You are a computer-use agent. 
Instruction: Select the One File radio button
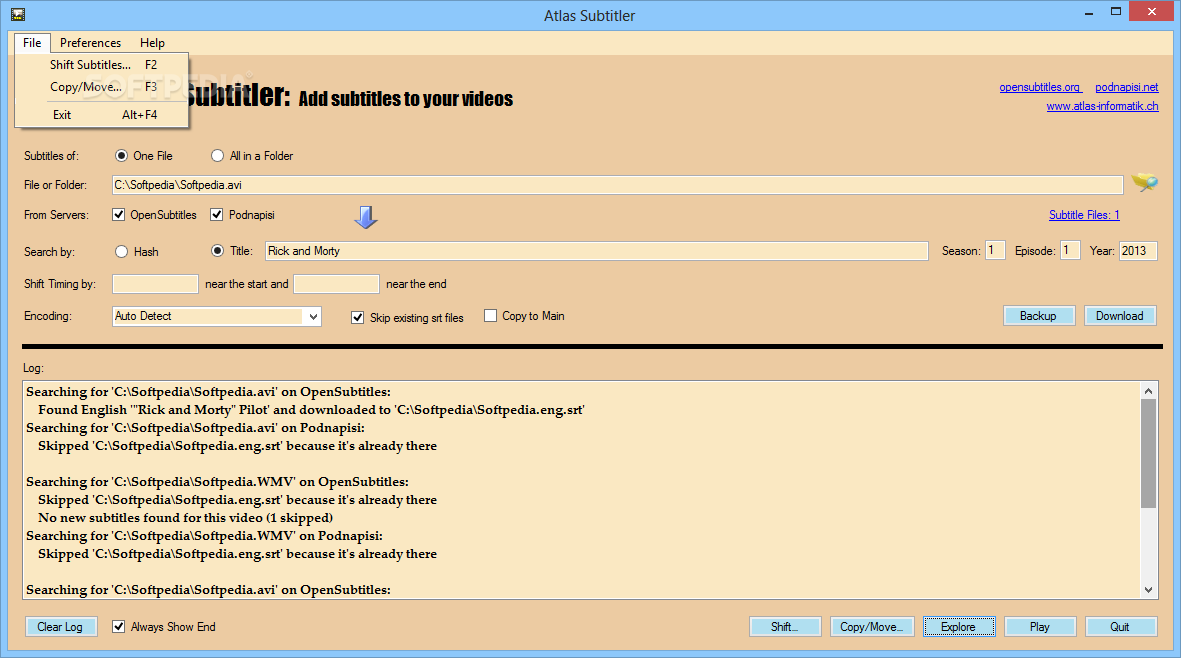click(121, 156)
